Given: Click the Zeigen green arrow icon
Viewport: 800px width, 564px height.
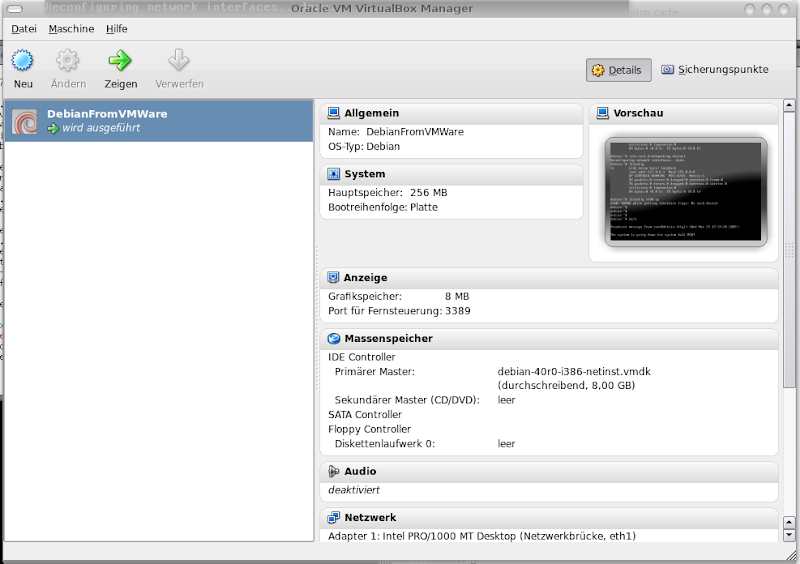Looking at the screenshot, I should point(120,60).
